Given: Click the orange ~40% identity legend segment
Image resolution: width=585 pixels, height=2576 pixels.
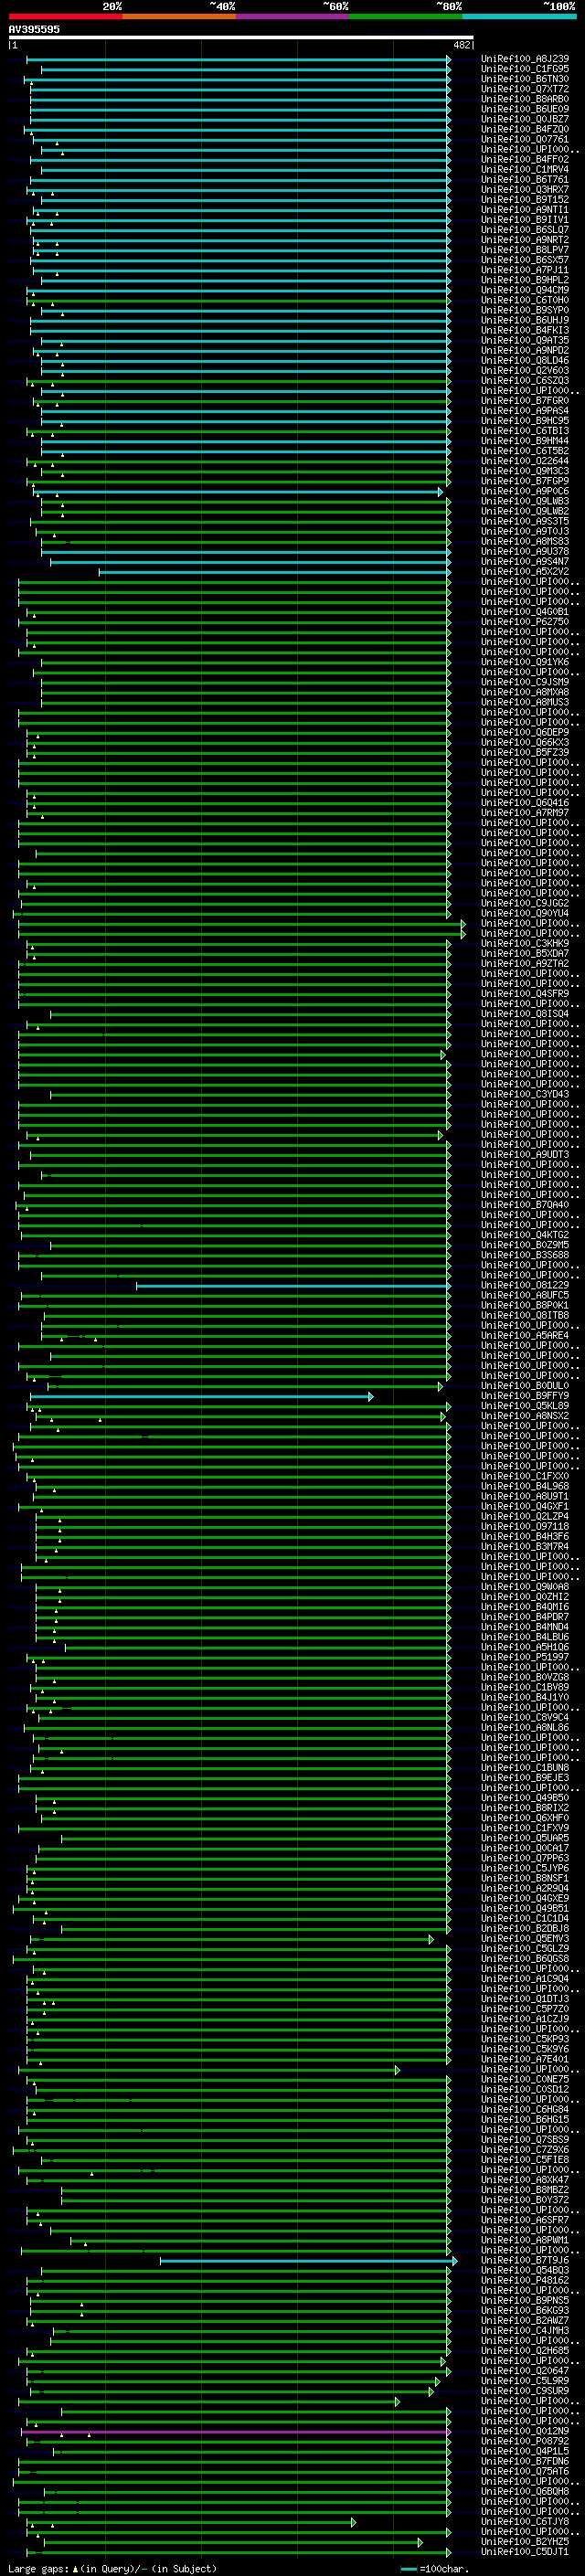Looking at the screenshot, I should (179, 16).
